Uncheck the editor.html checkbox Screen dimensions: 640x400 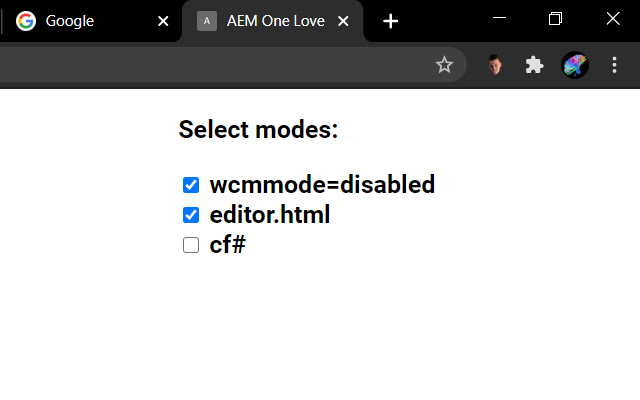(191, 215)
